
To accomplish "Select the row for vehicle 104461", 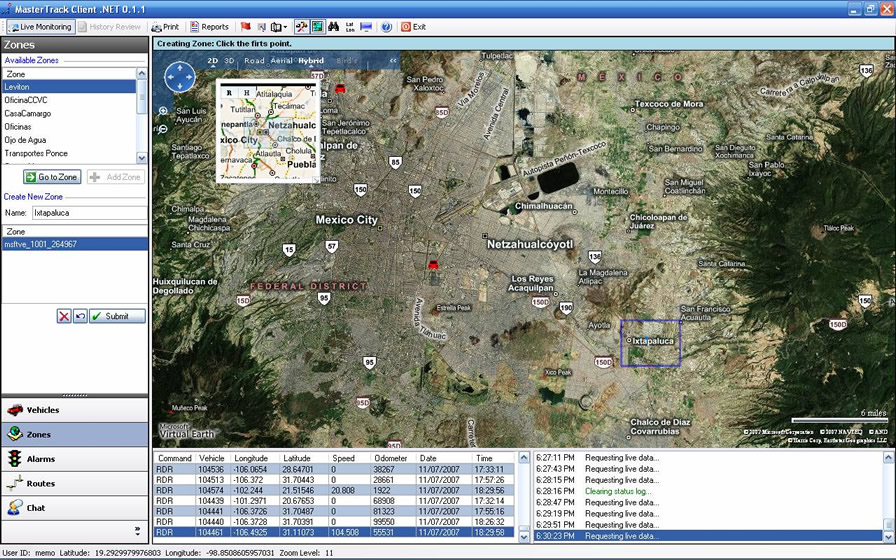I will coord(335,532).
